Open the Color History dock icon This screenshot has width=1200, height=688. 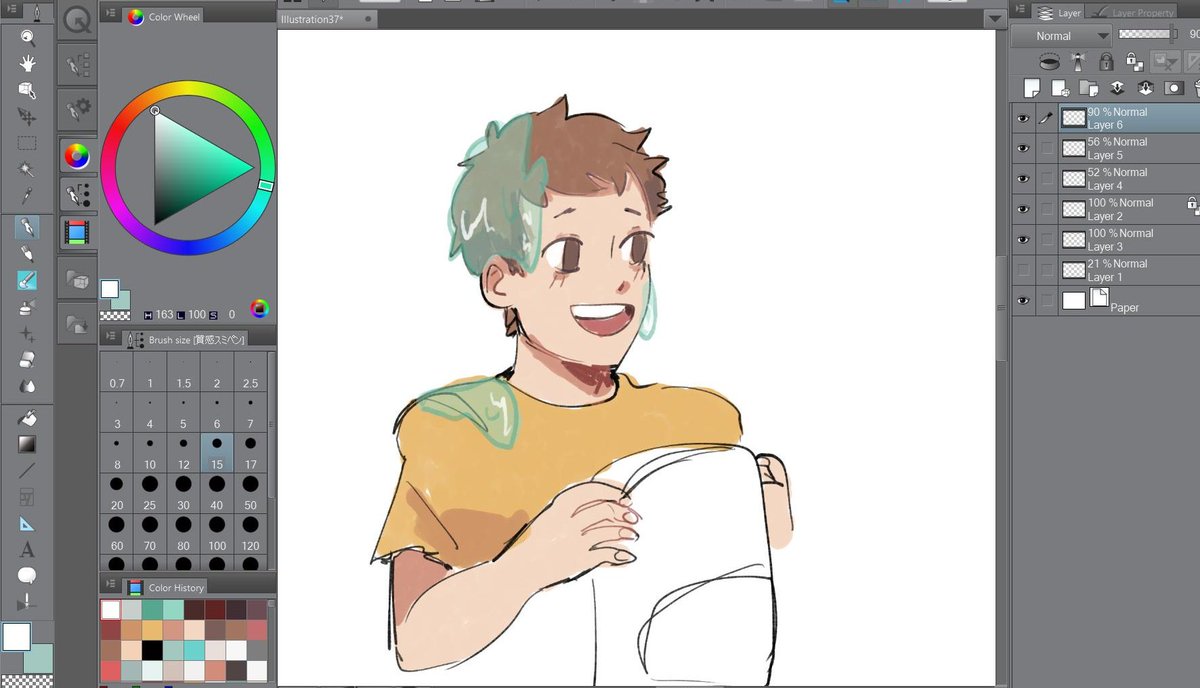tap(77, 233)
